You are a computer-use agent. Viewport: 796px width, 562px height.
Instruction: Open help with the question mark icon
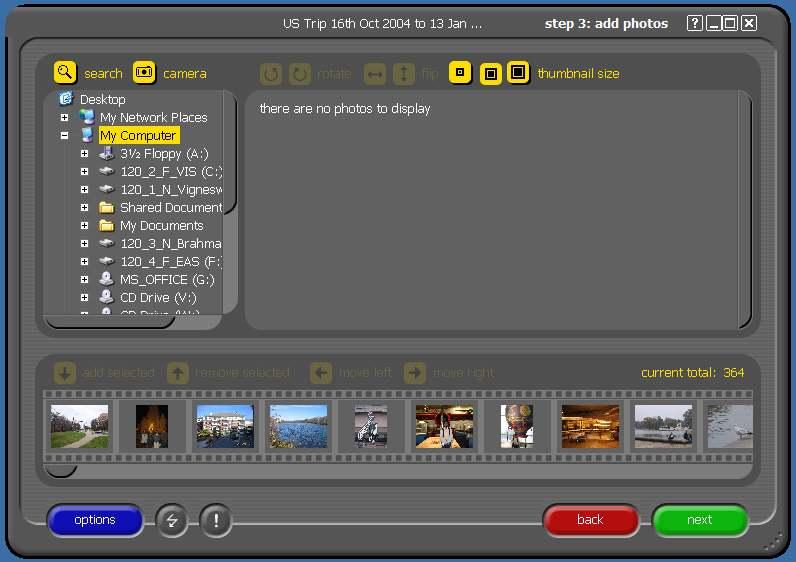coord(695,23)
